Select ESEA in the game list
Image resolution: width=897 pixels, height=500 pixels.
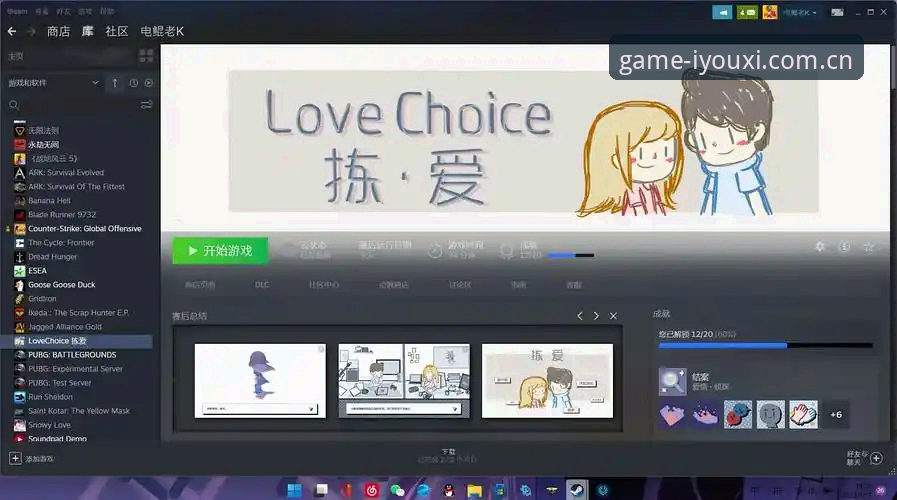[37, 271]
